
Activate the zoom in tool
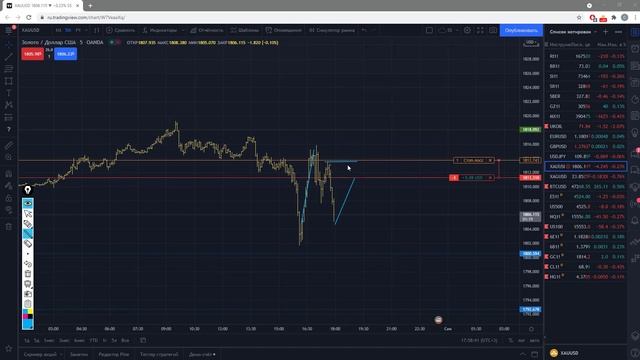pyautogui.click(x=9, y=157)
